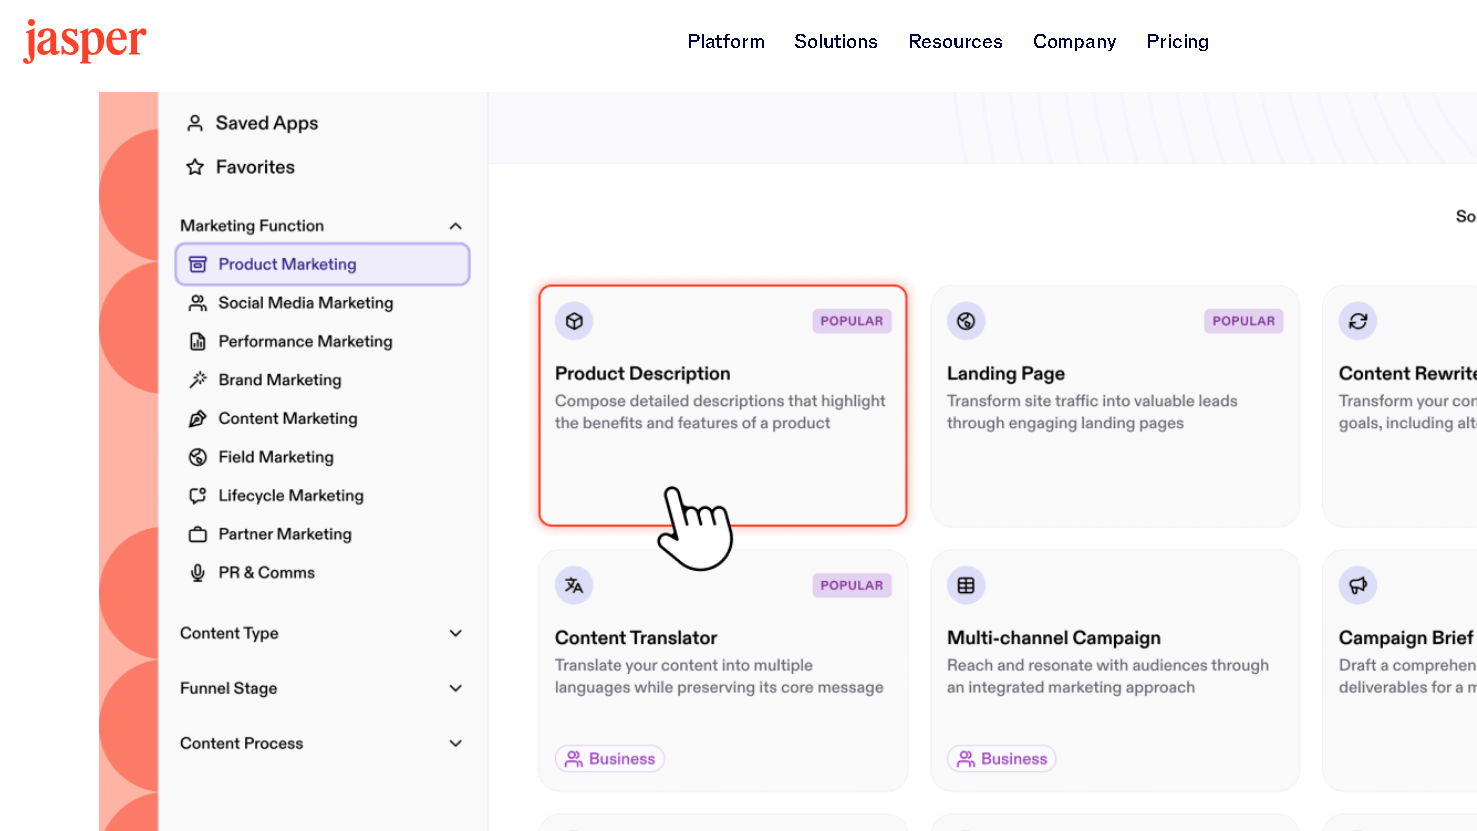Click the Landing Page globe icon
The image size is (1477, 831).
(966, 321)
